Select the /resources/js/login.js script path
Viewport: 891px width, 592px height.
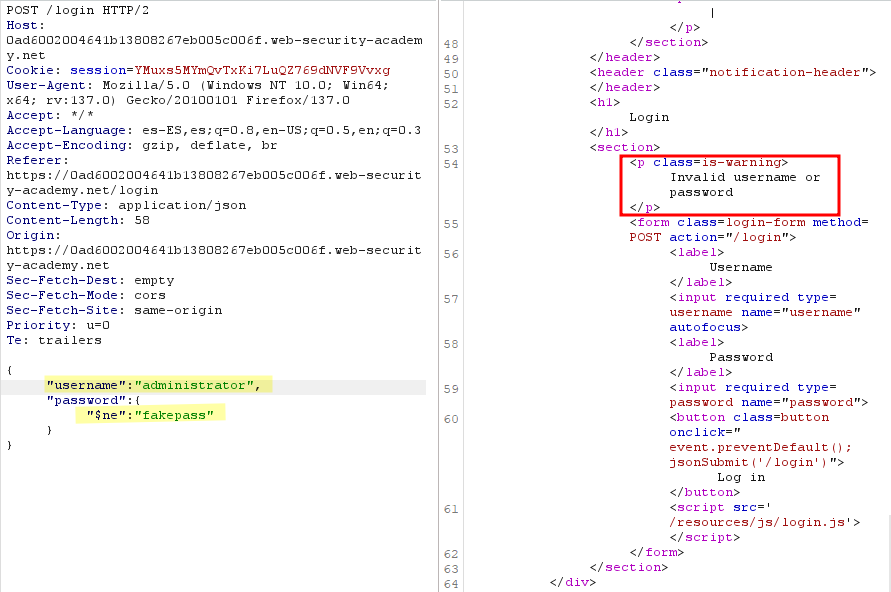[x=757, y=522]
